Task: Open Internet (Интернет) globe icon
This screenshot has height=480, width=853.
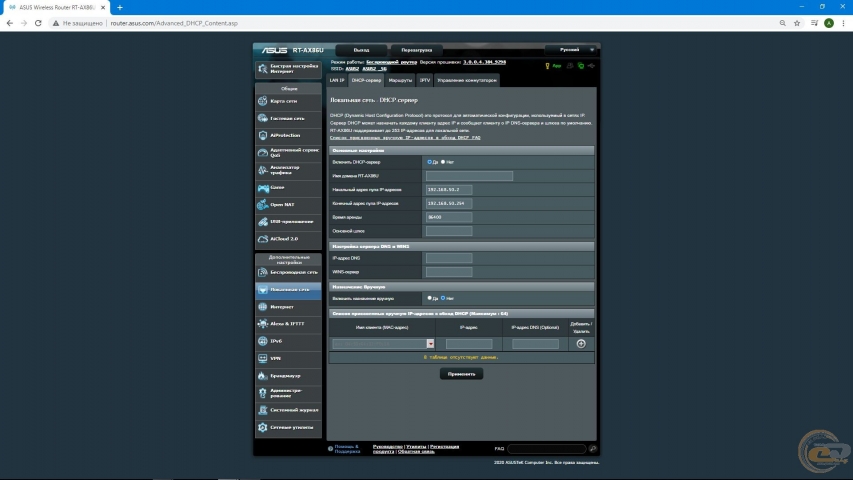Action: tap(263, 307)
